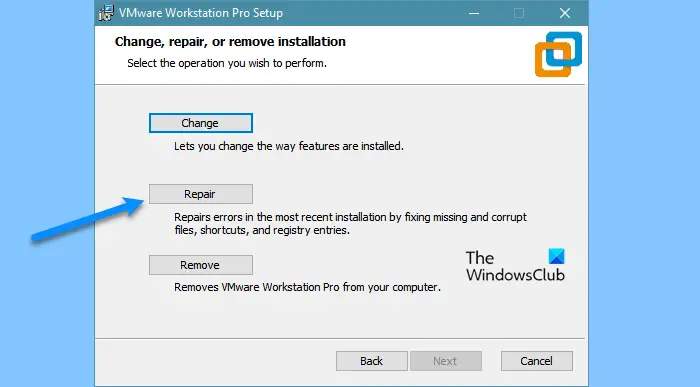
Task: Click the greyed-out maximize button
Action: pyautogui.click(x=519, y=13)
